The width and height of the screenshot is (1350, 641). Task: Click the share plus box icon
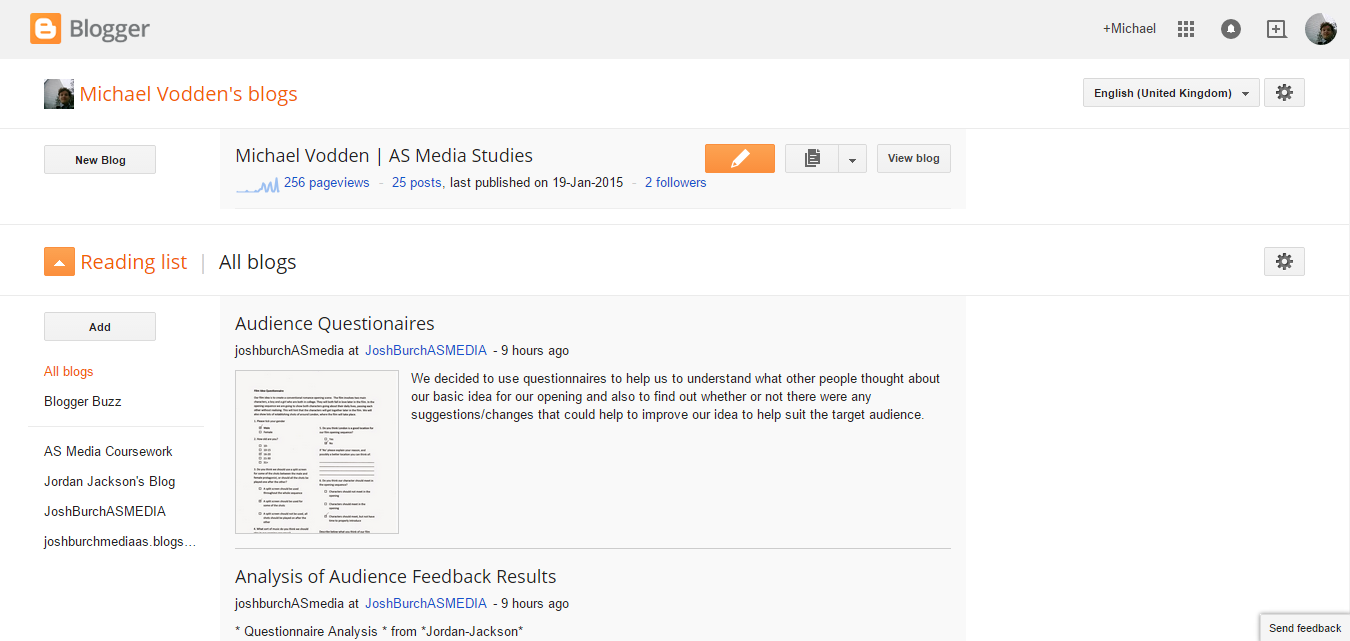tap(1276, 29)
